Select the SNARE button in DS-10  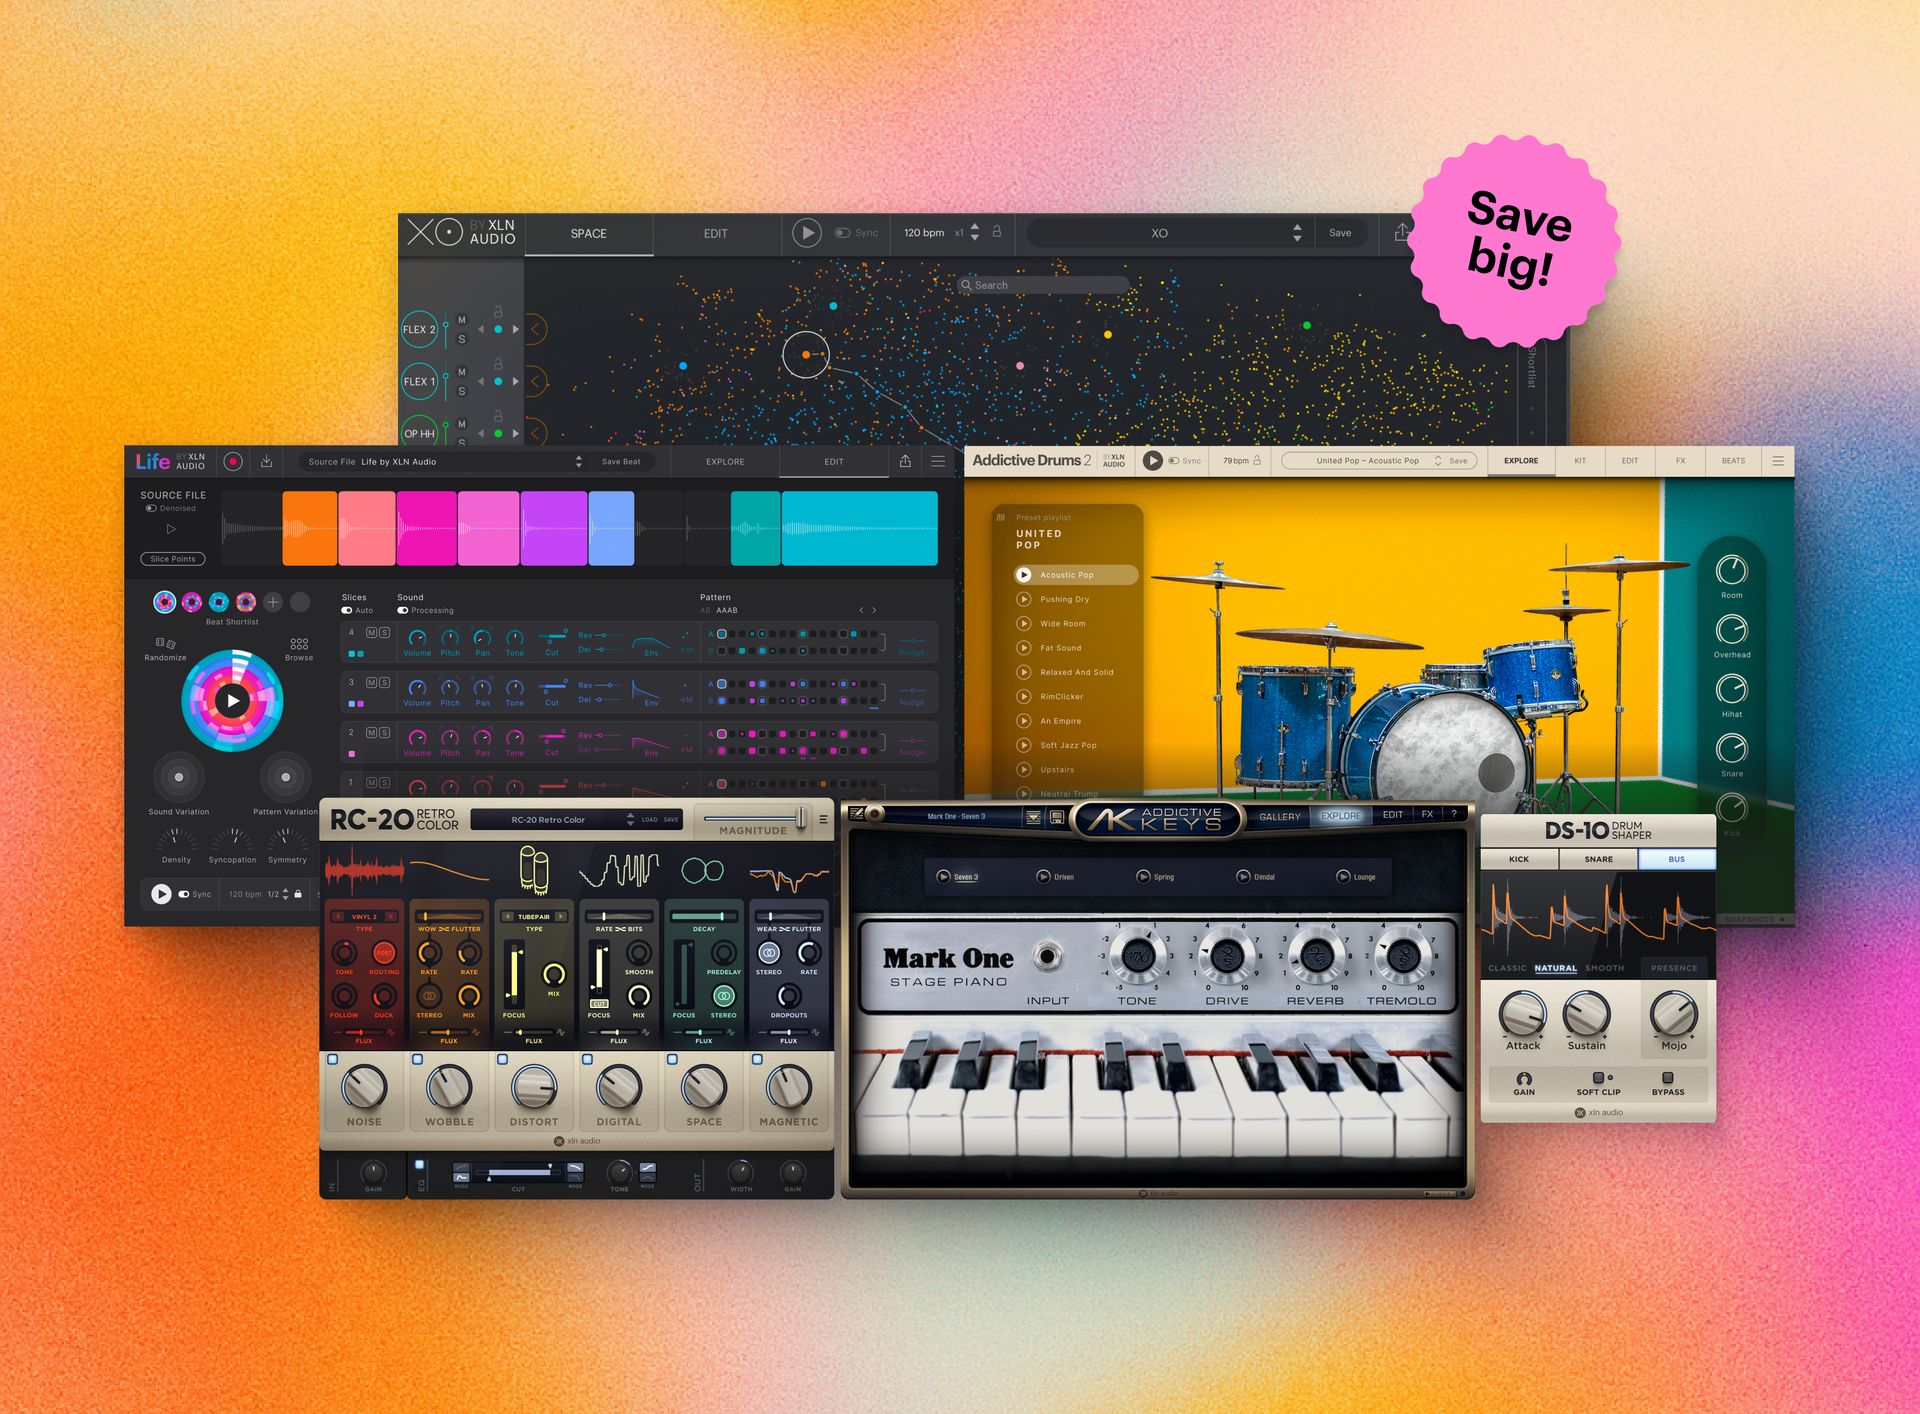(1598, 859)
